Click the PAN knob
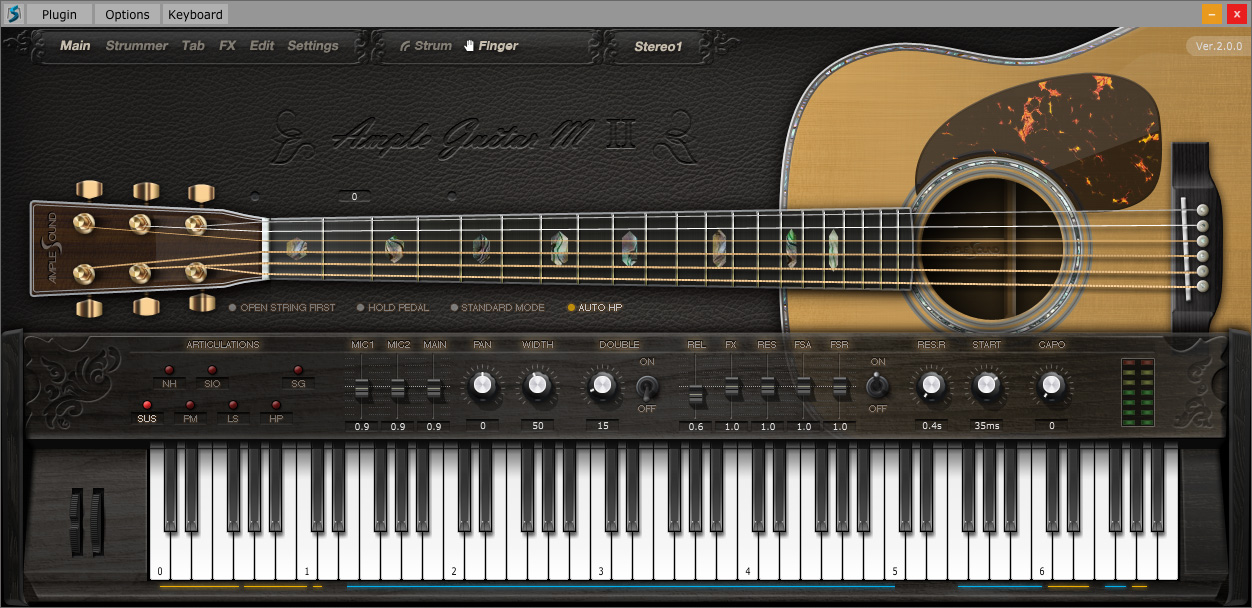Screen dimensions: 1252x608 [482, 385]
